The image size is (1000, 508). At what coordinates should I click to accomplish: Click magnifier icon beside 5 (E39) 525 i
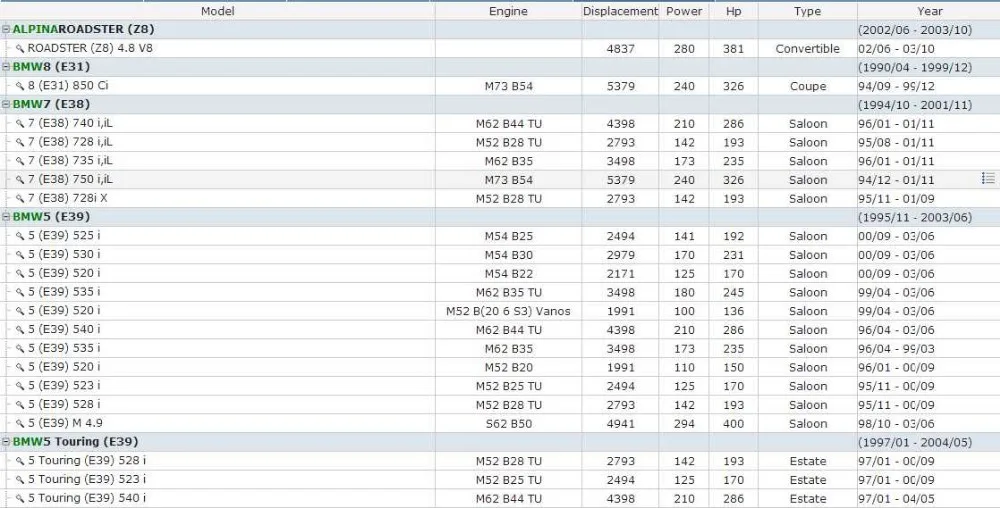(x=20, y=236)
